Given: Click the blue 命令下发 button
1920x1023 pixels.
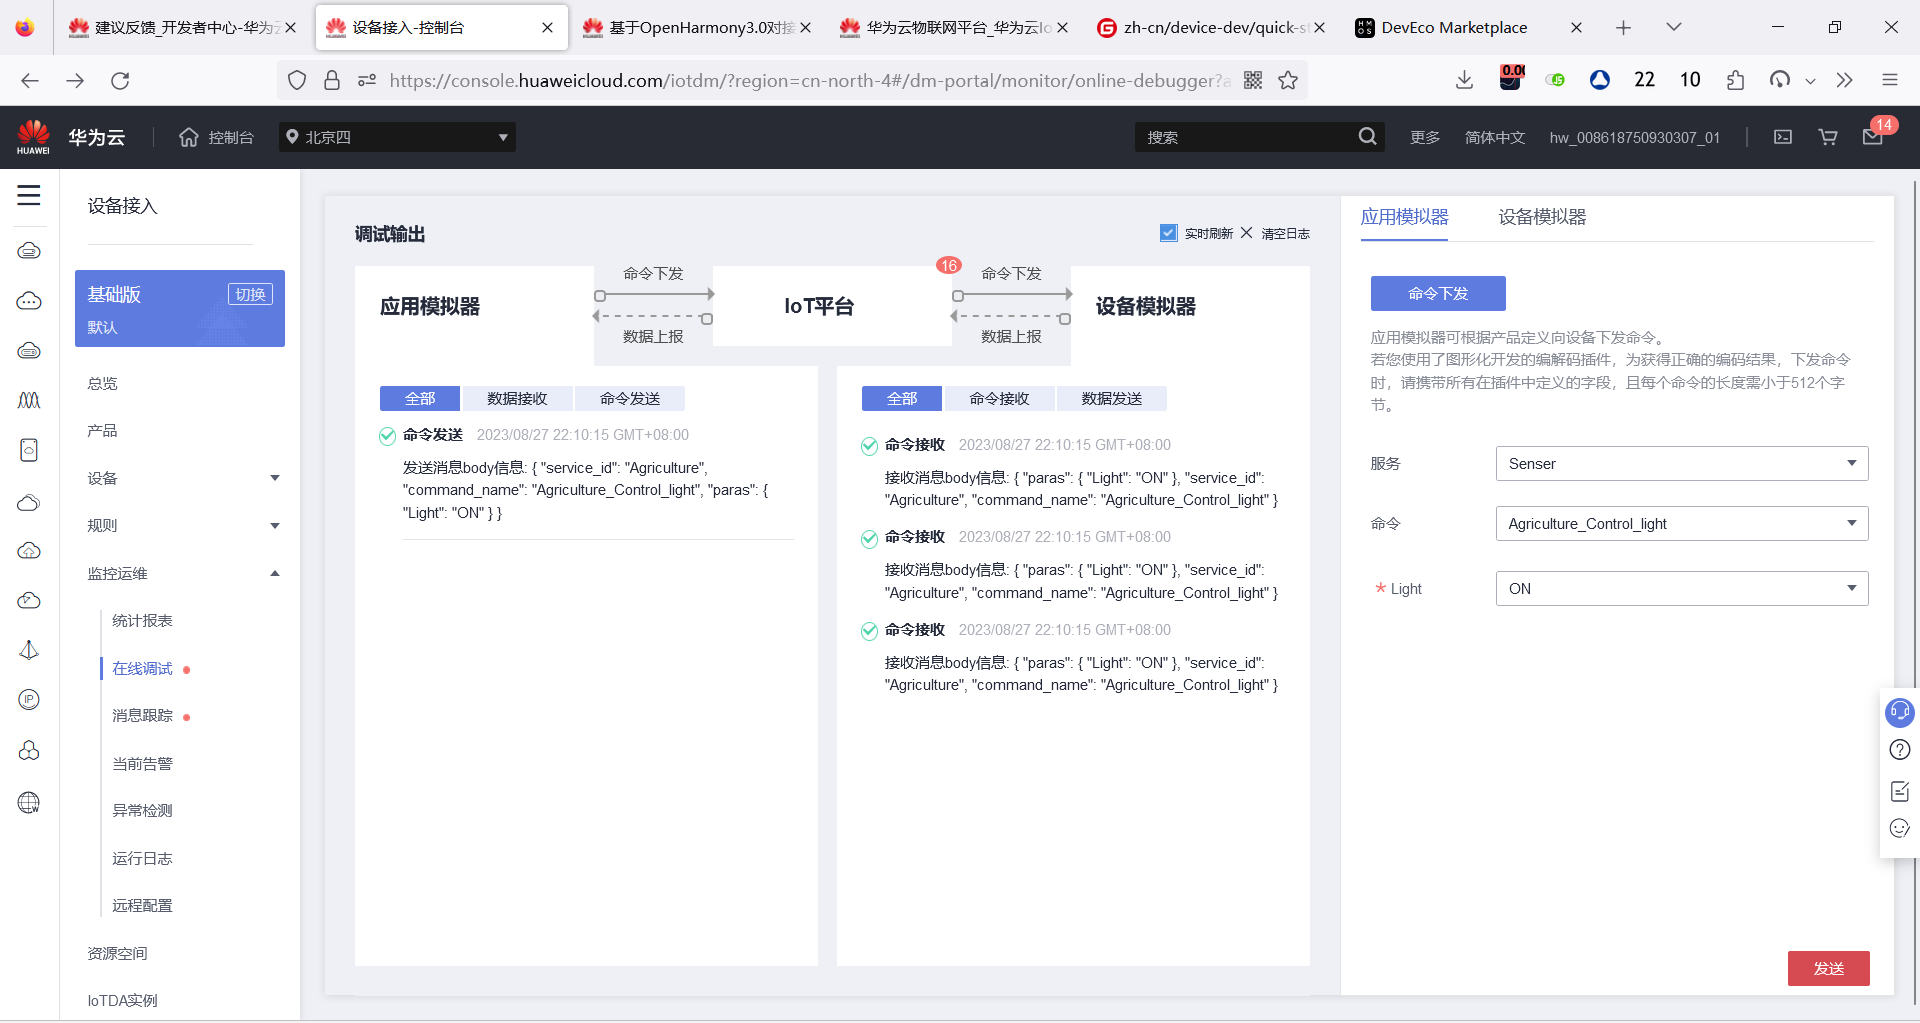Looking at the screenshot, I should point(1438,293).
